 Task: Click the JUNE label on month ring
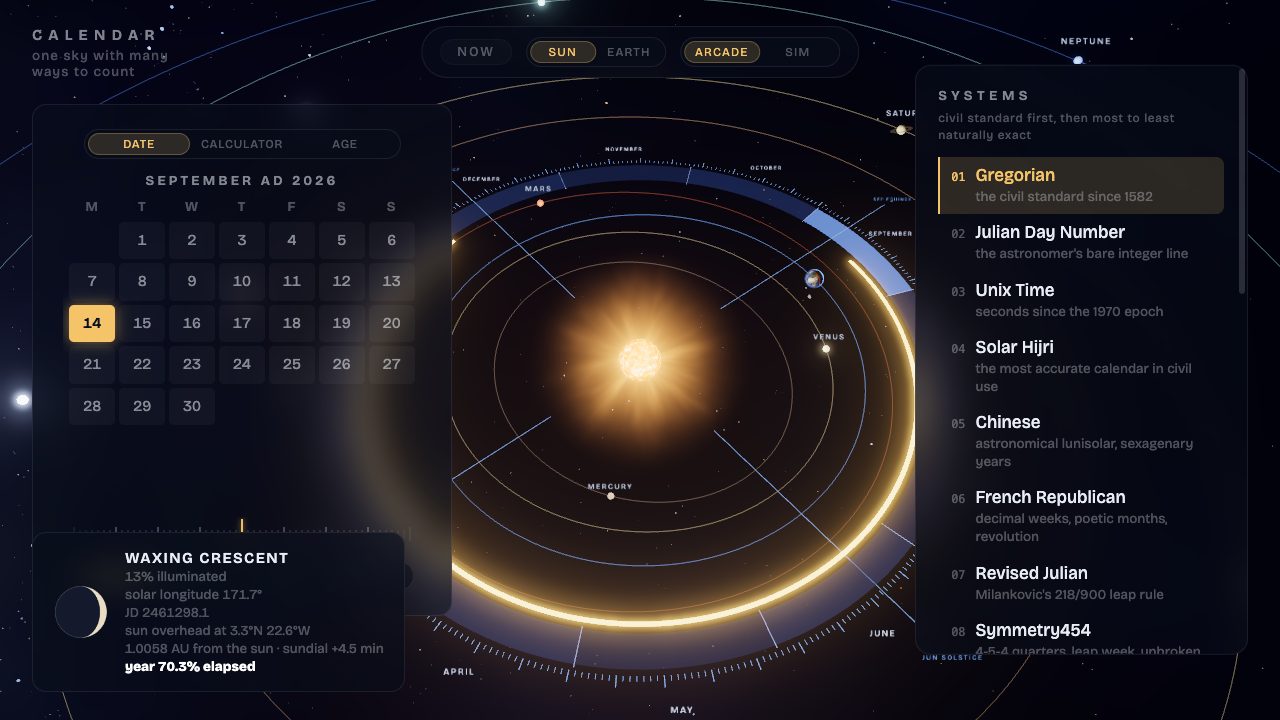point(882,633)
